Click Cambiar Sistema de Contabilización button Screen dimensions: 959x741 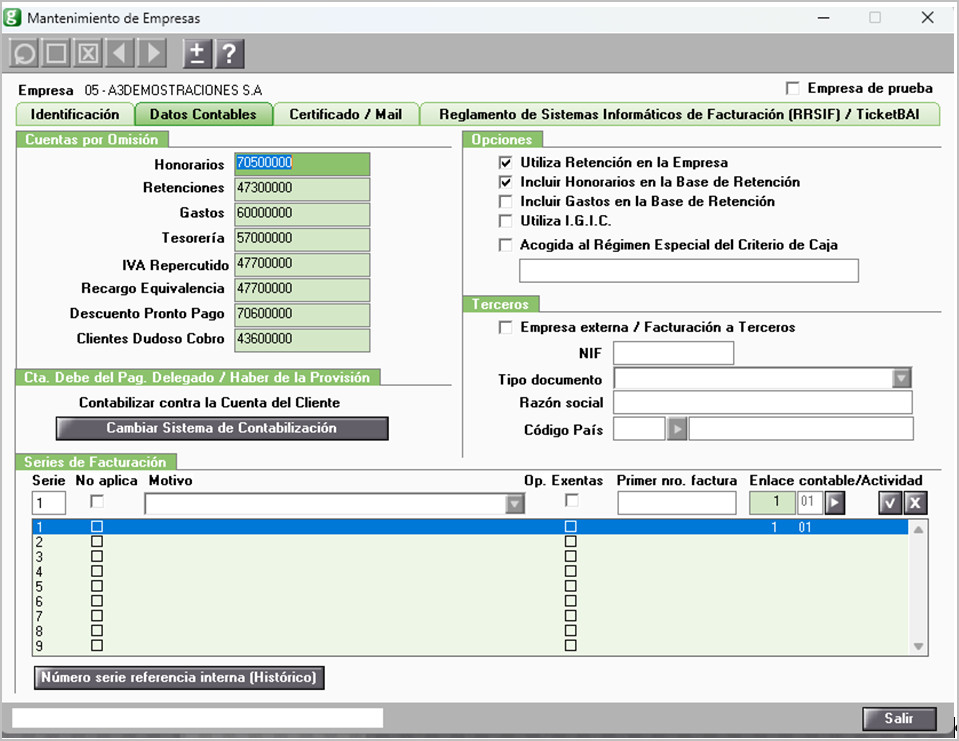(222, 428)
